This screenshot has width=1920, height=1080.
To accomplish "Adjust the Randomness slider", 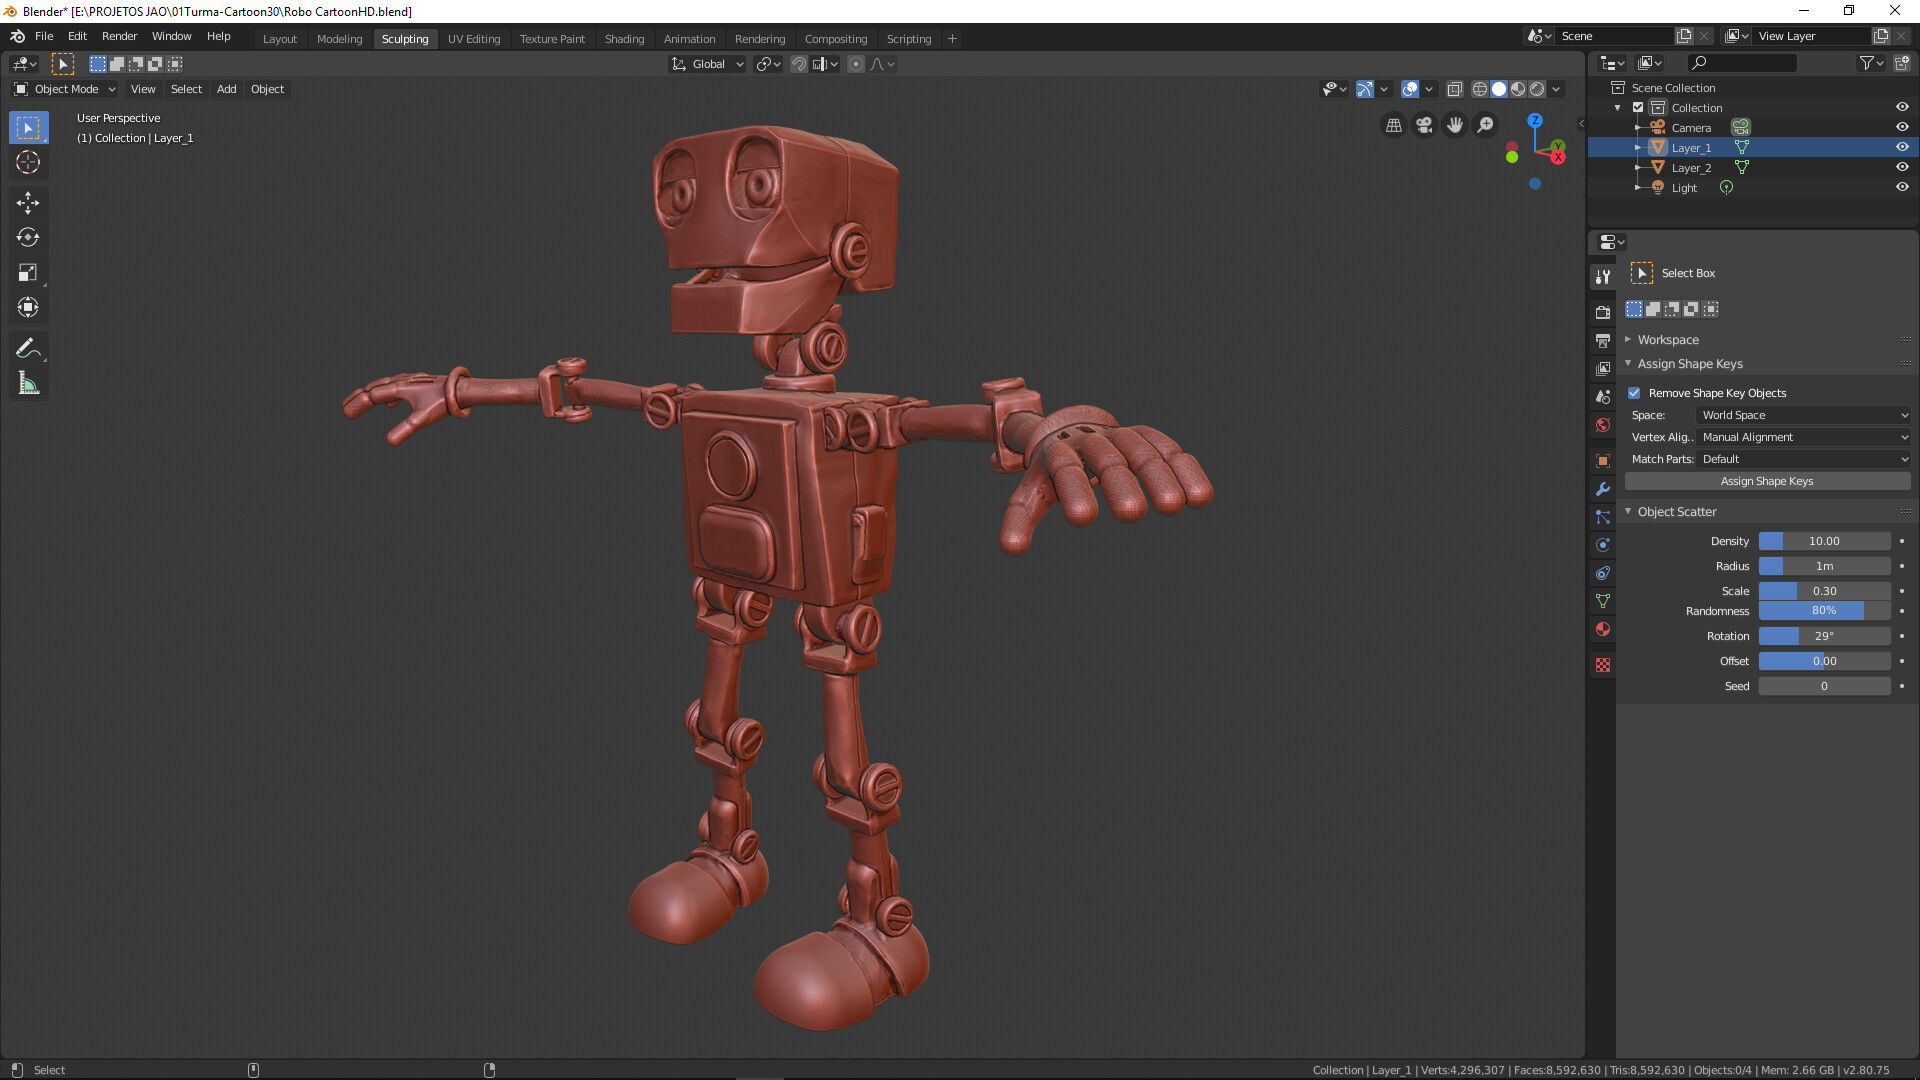I will coord(1824,610).
